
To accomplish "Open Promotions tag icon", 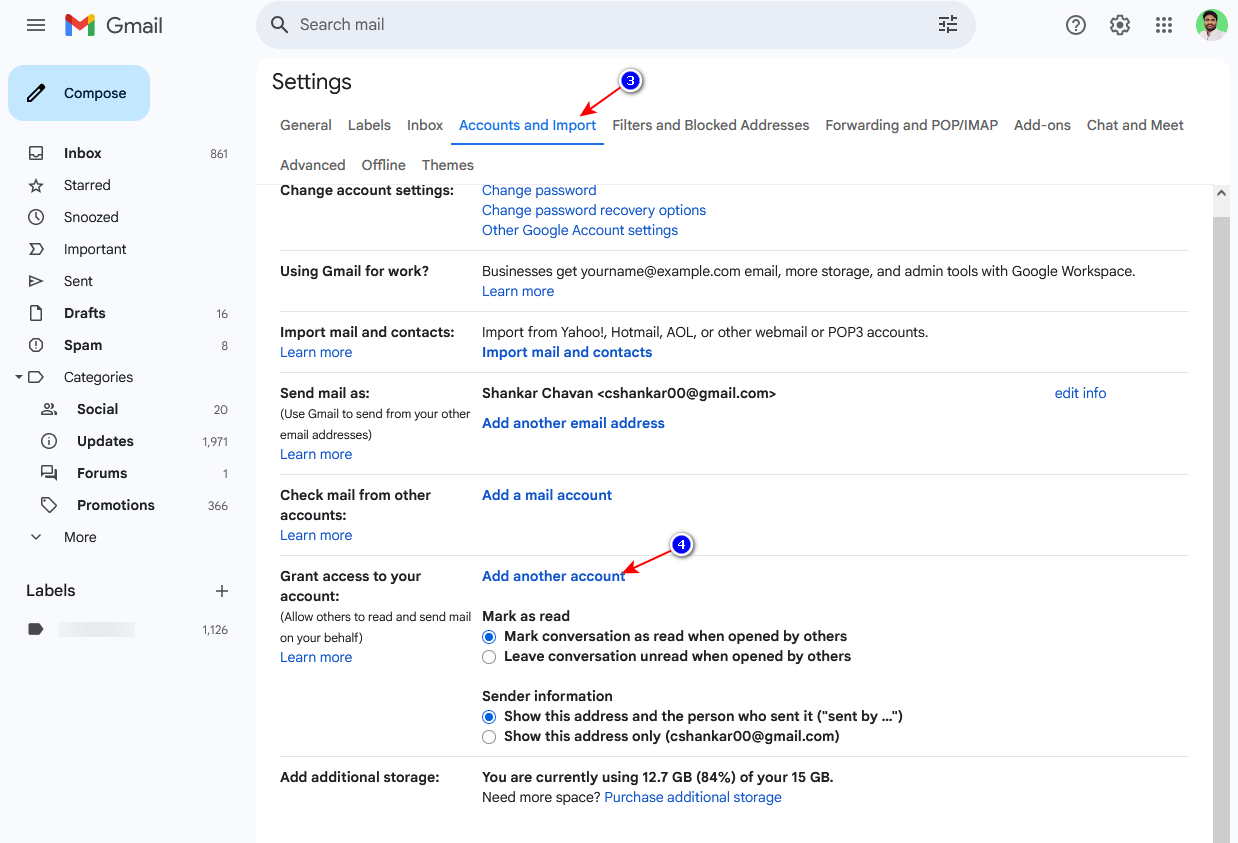I will coord(48,505).
